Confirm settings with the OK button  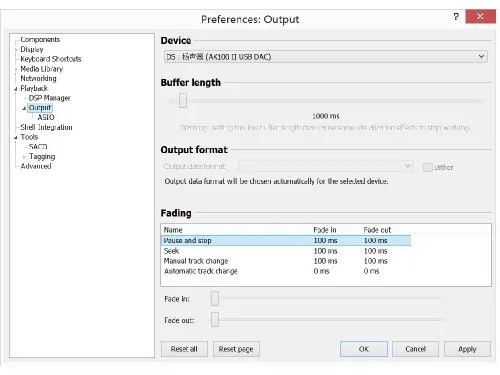tap(364, 349)
